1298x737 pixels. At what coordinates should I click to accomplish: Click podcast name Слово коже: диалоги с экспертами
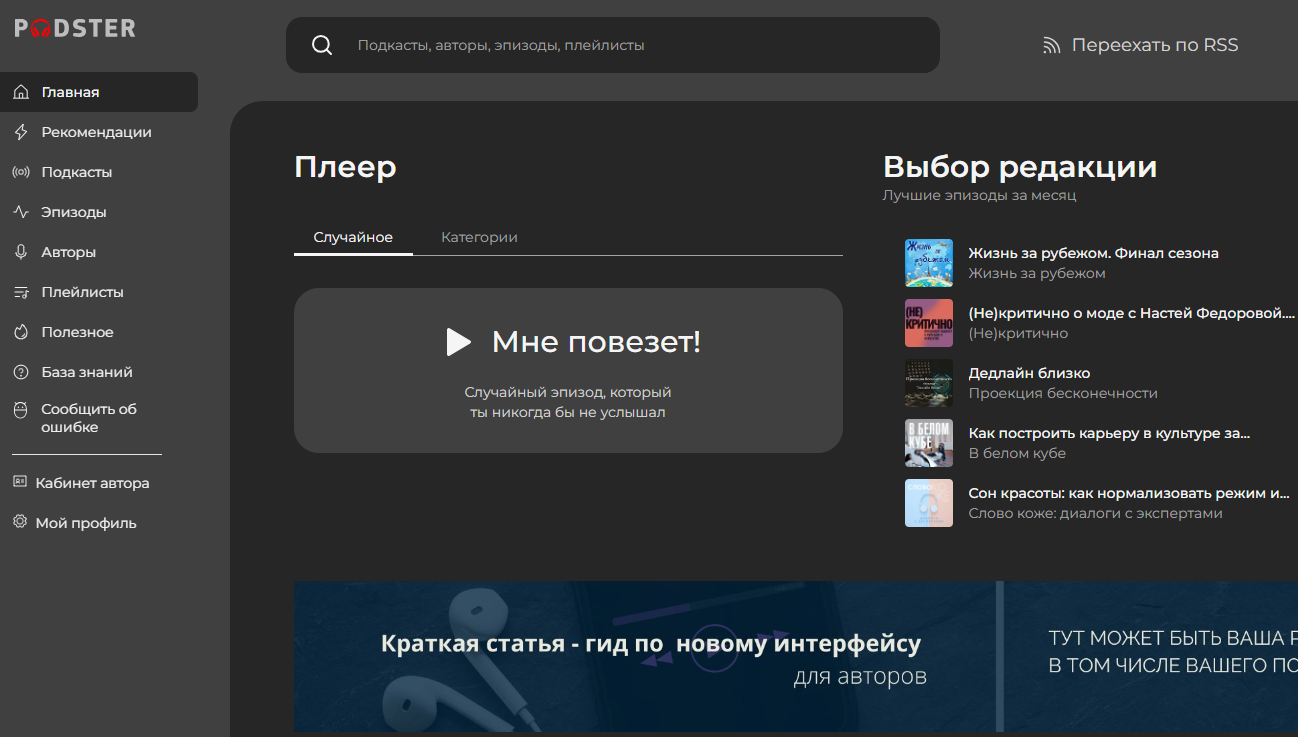[1095, 513]
